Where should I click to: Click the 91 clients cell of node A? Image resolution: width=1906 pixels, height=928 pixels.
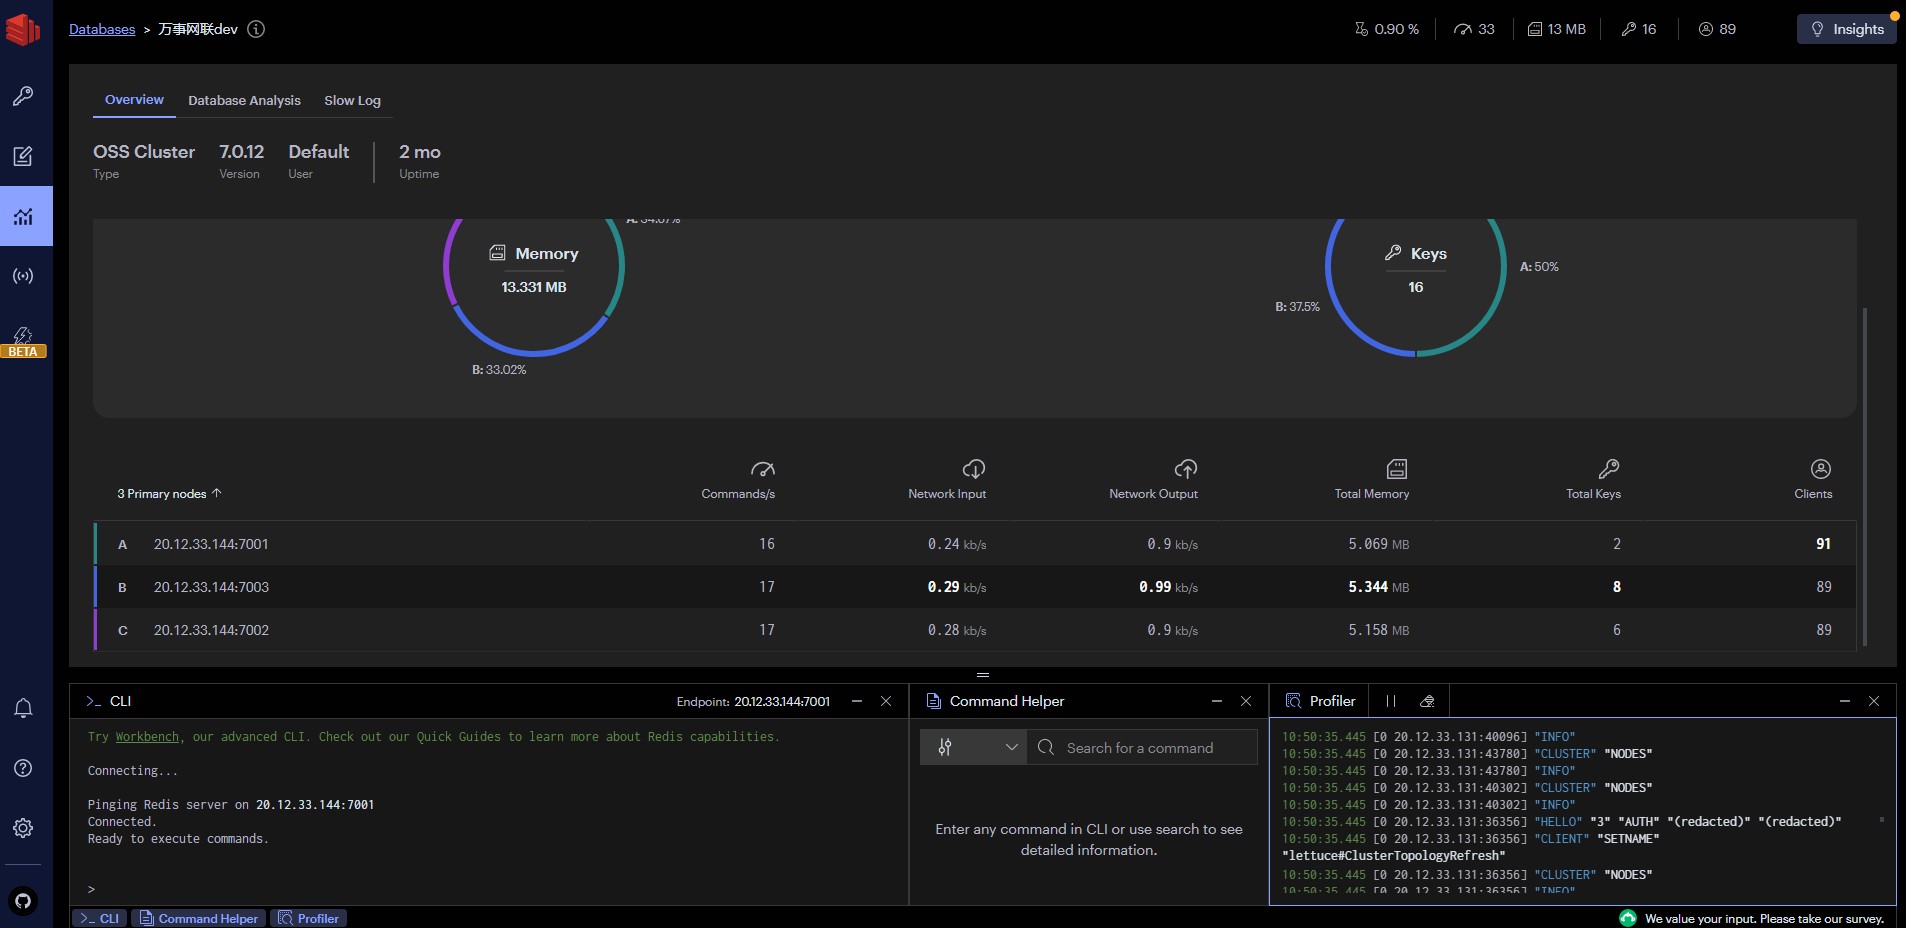[1823, 544]
